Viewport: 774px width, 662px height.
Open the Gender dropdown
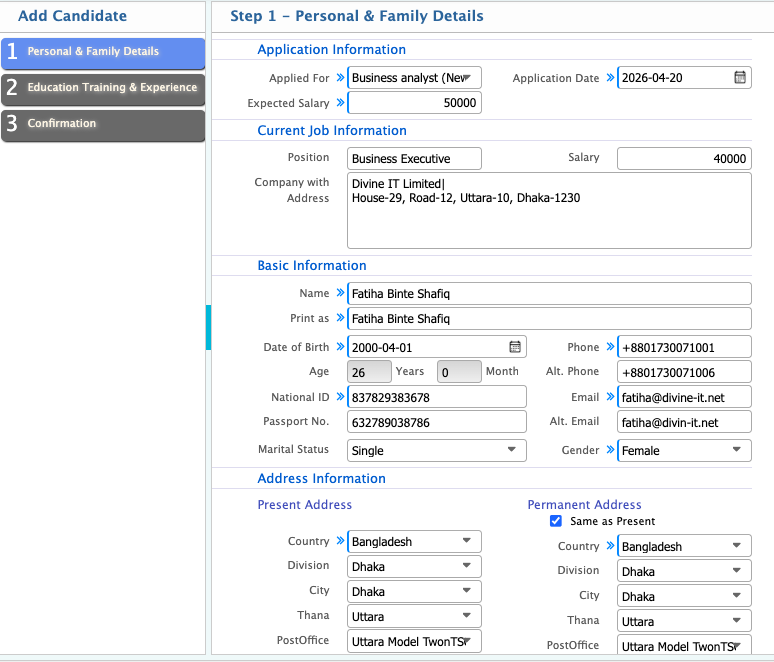point(684,451)
